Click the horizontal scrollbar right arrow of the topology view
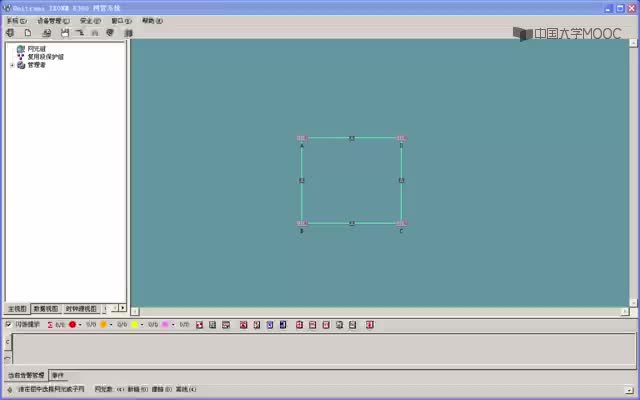 pyautogui.click(x=625, y=312)
